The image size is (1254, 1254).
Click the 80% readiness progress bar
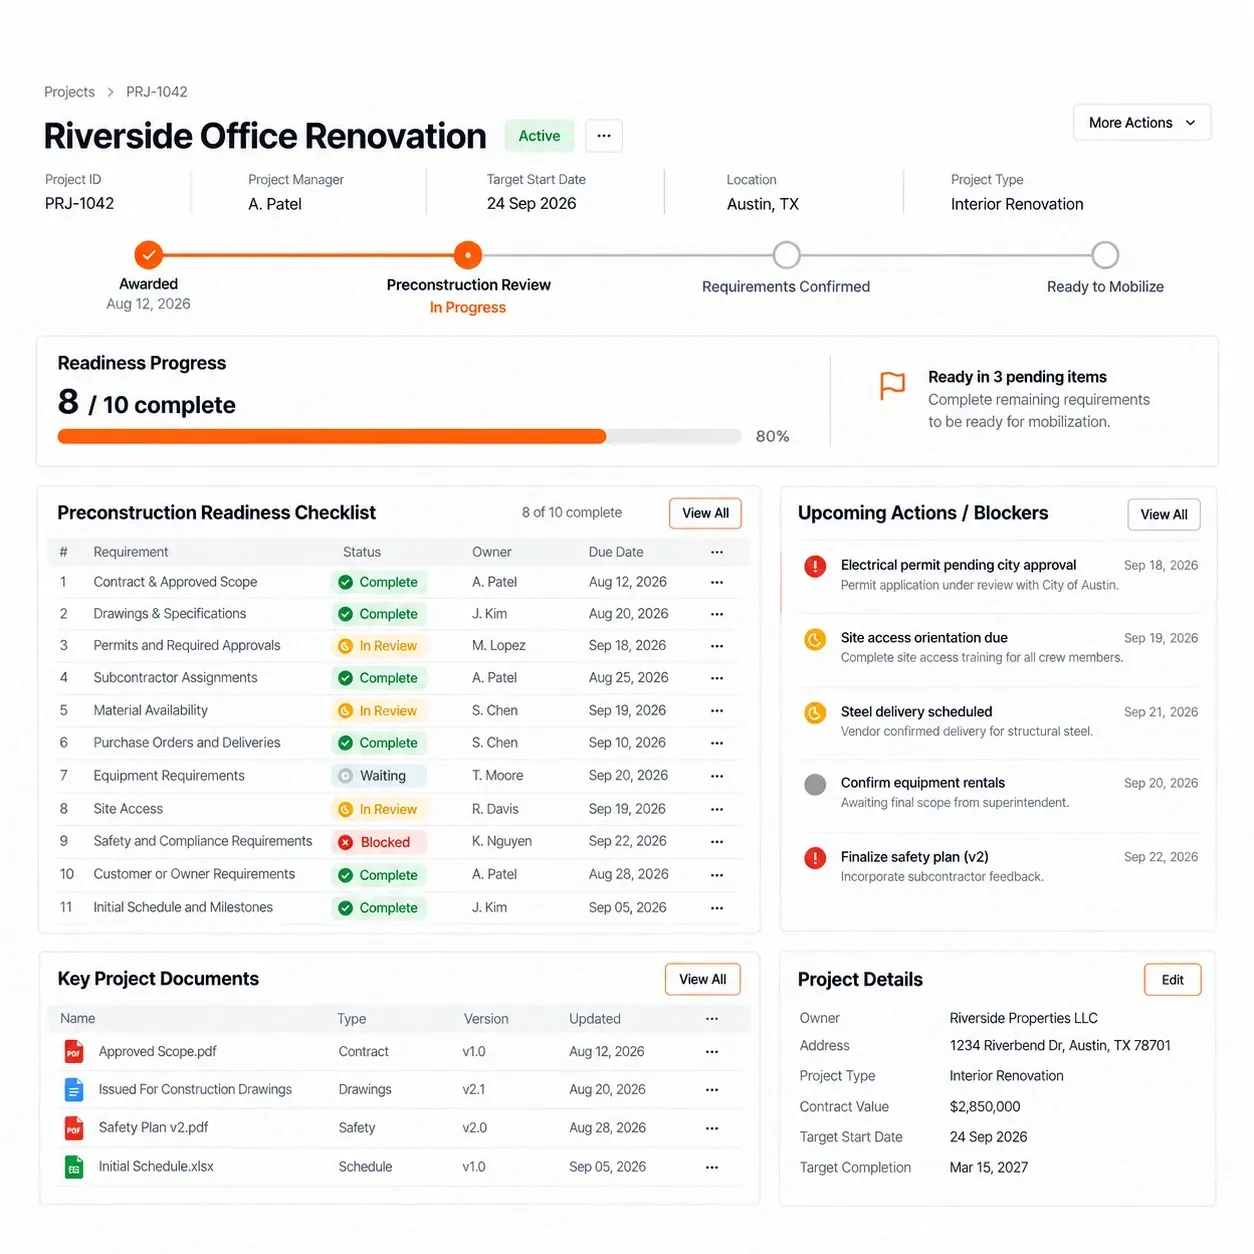399,436
